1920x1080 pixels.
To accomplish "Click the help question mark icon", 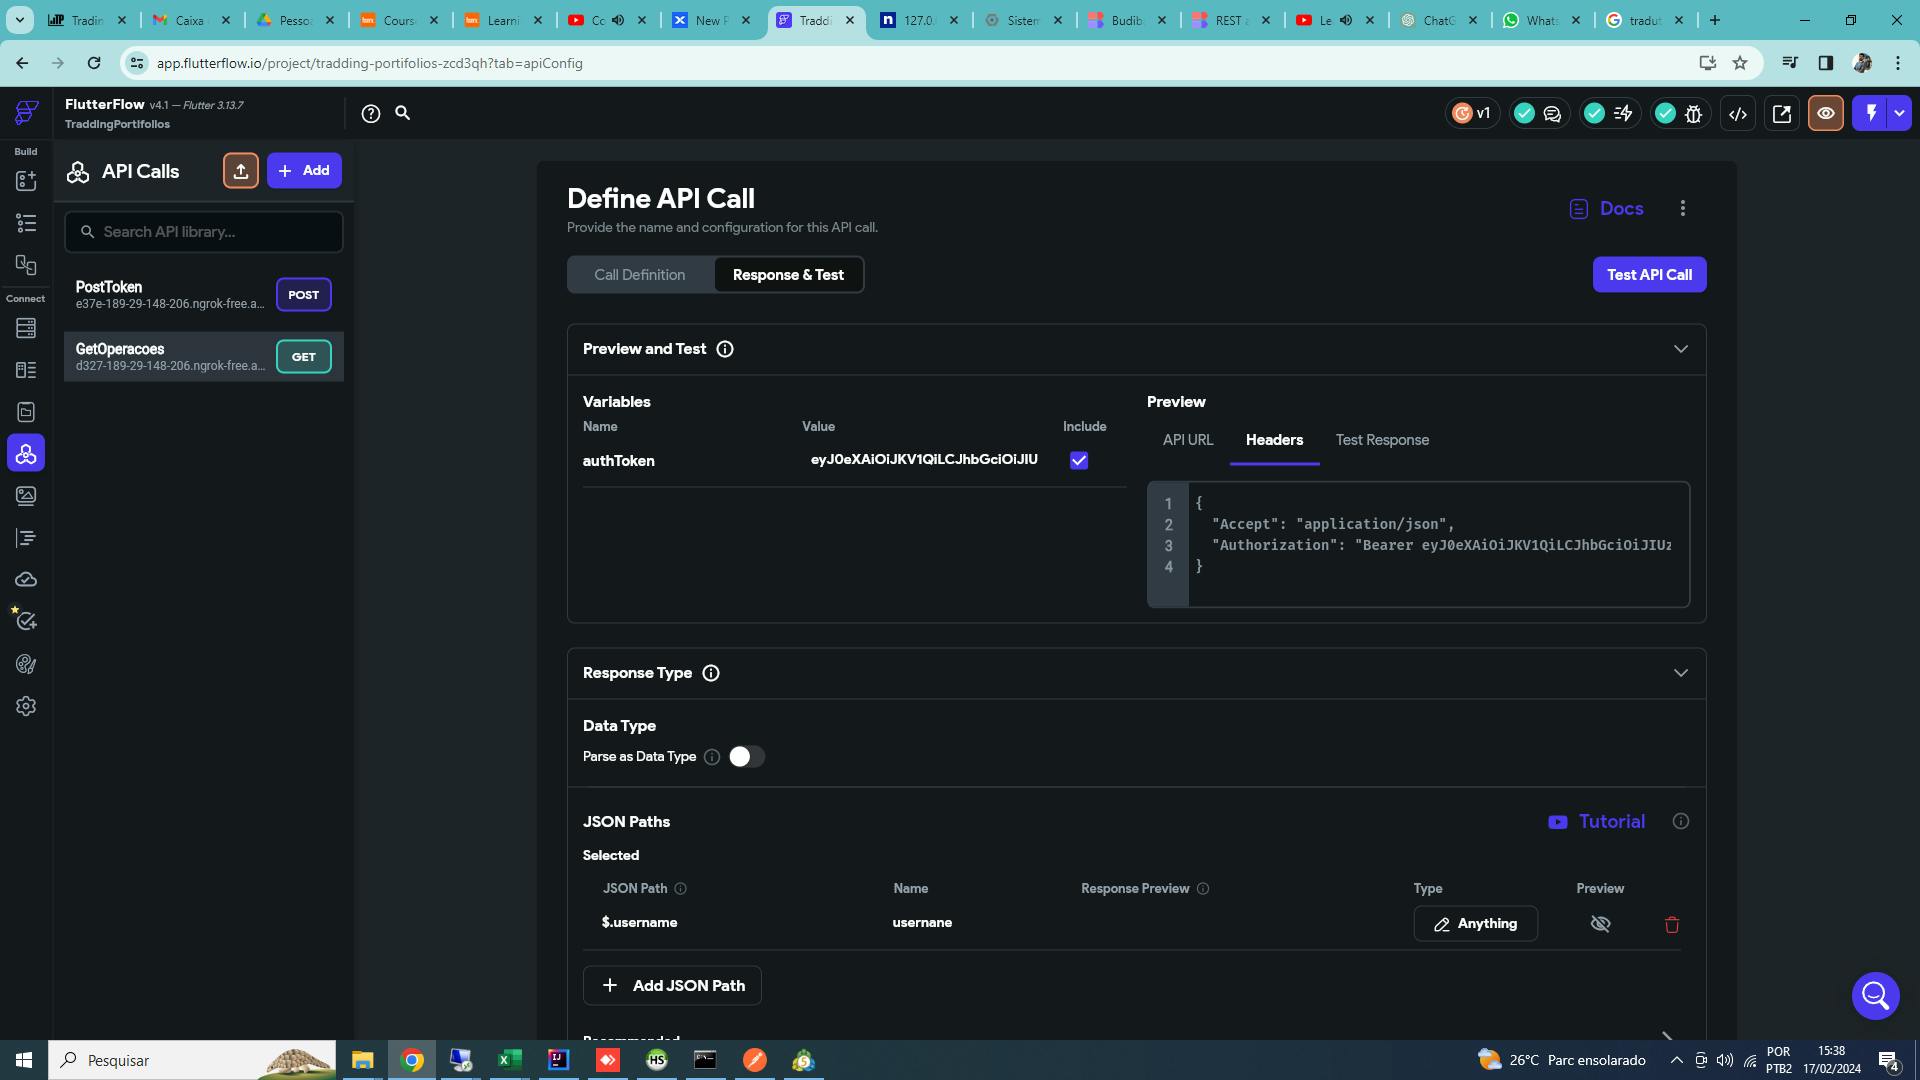I will [371, 114].
